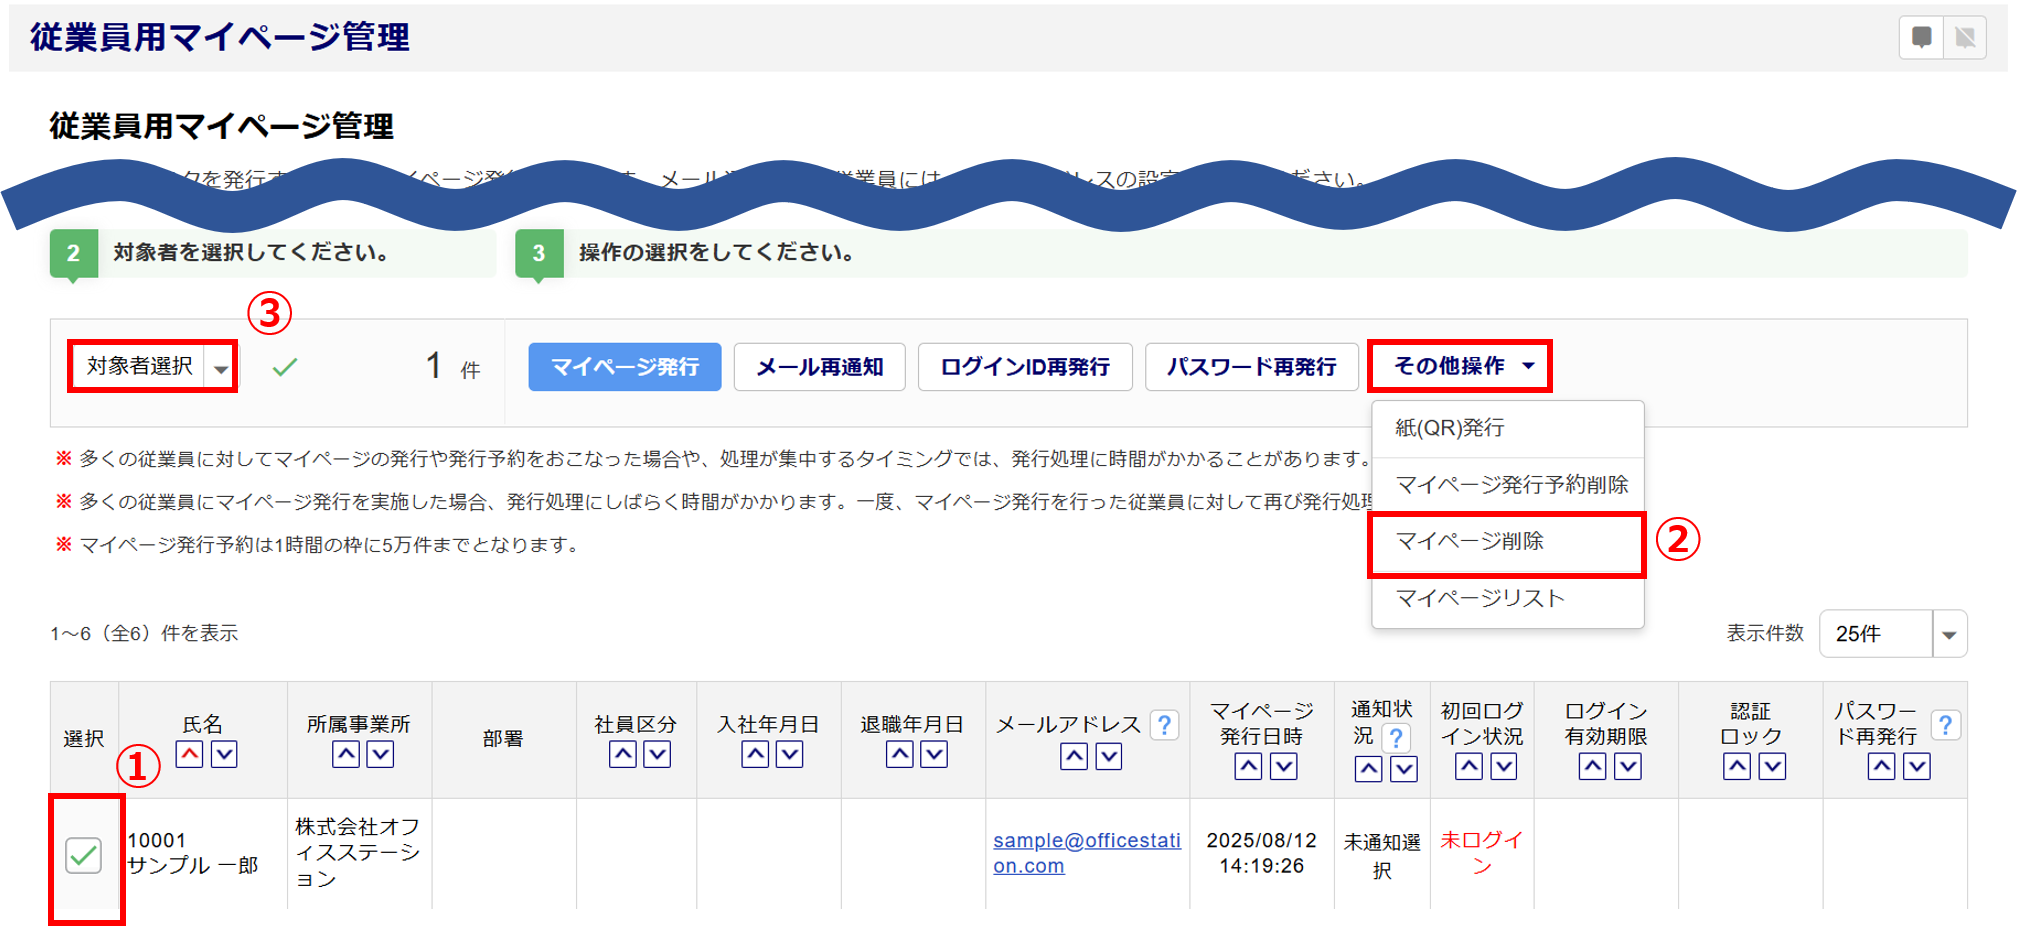Choose 紙(QR)発行 in the dropdown menu
Image resolution: width=2017 pixels, height=926 pixels.
click(x=1450, y=428)
